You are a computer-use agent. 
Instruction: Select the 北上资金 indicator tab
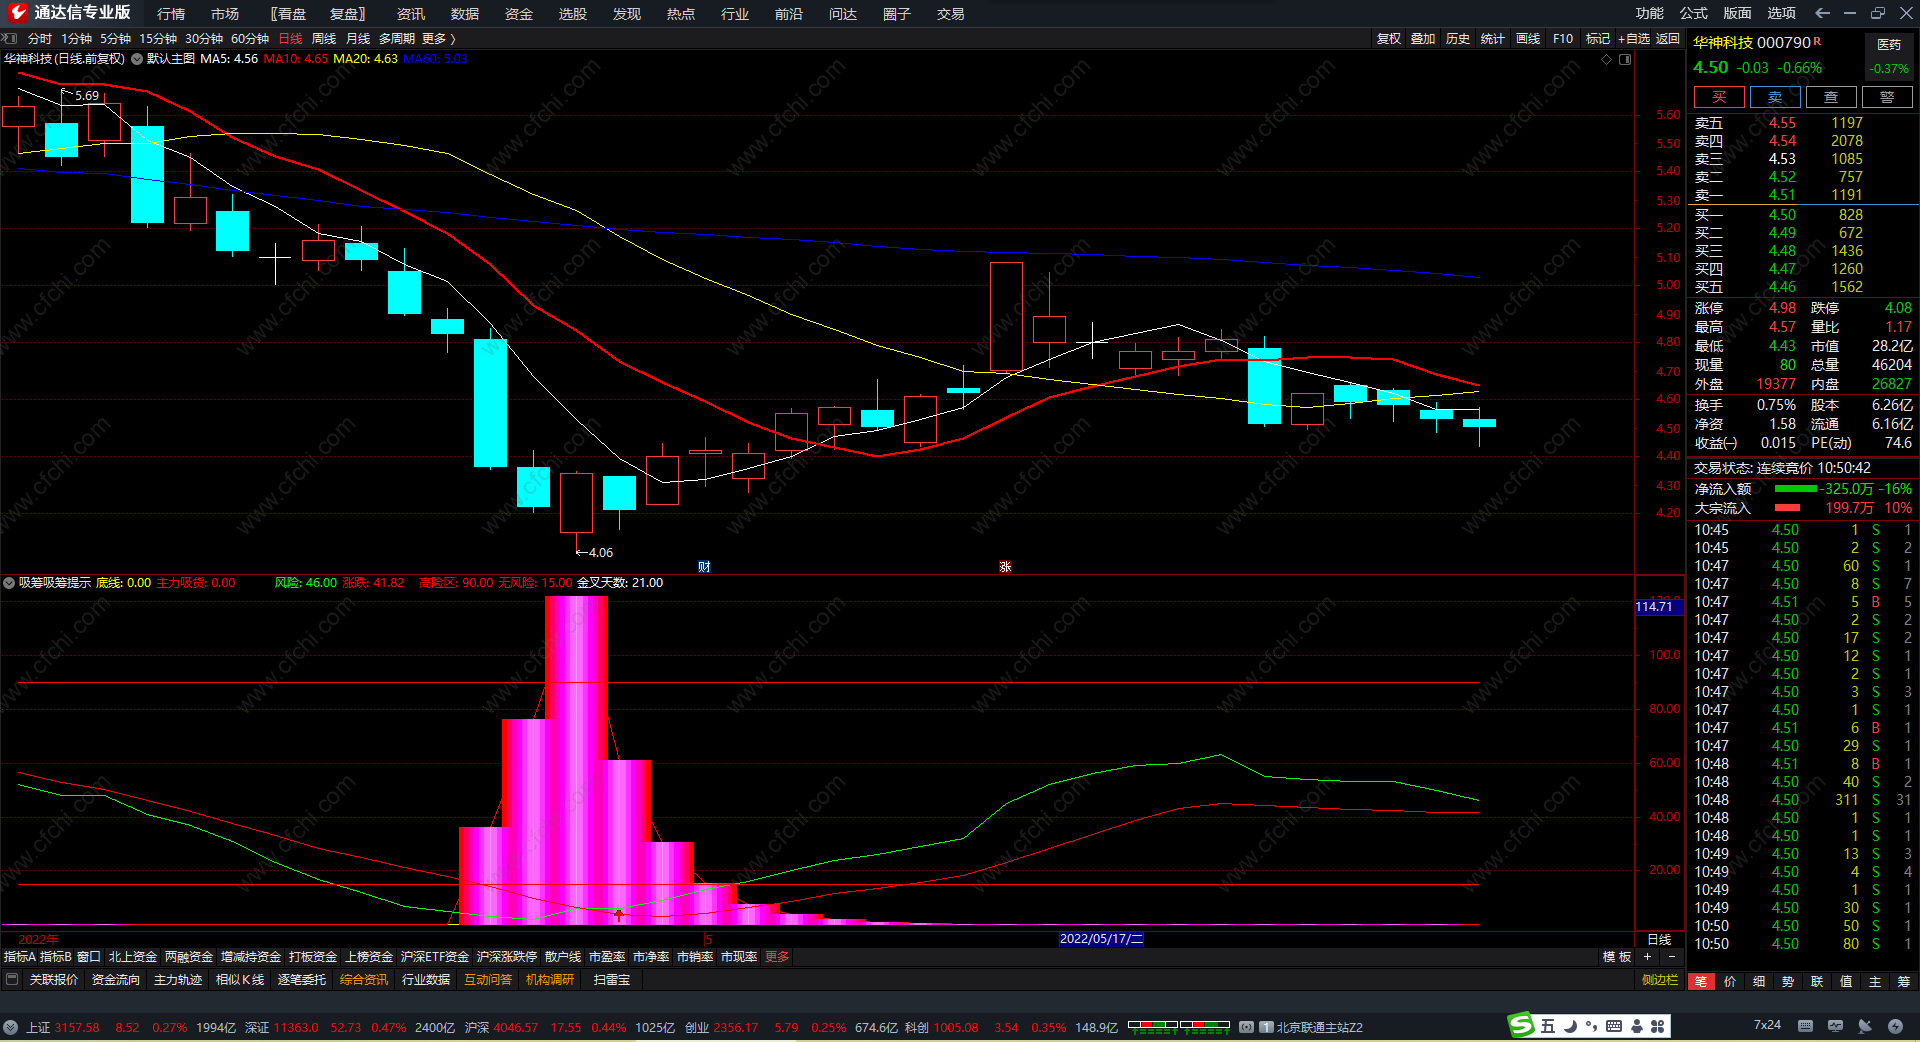pos(133,957)
